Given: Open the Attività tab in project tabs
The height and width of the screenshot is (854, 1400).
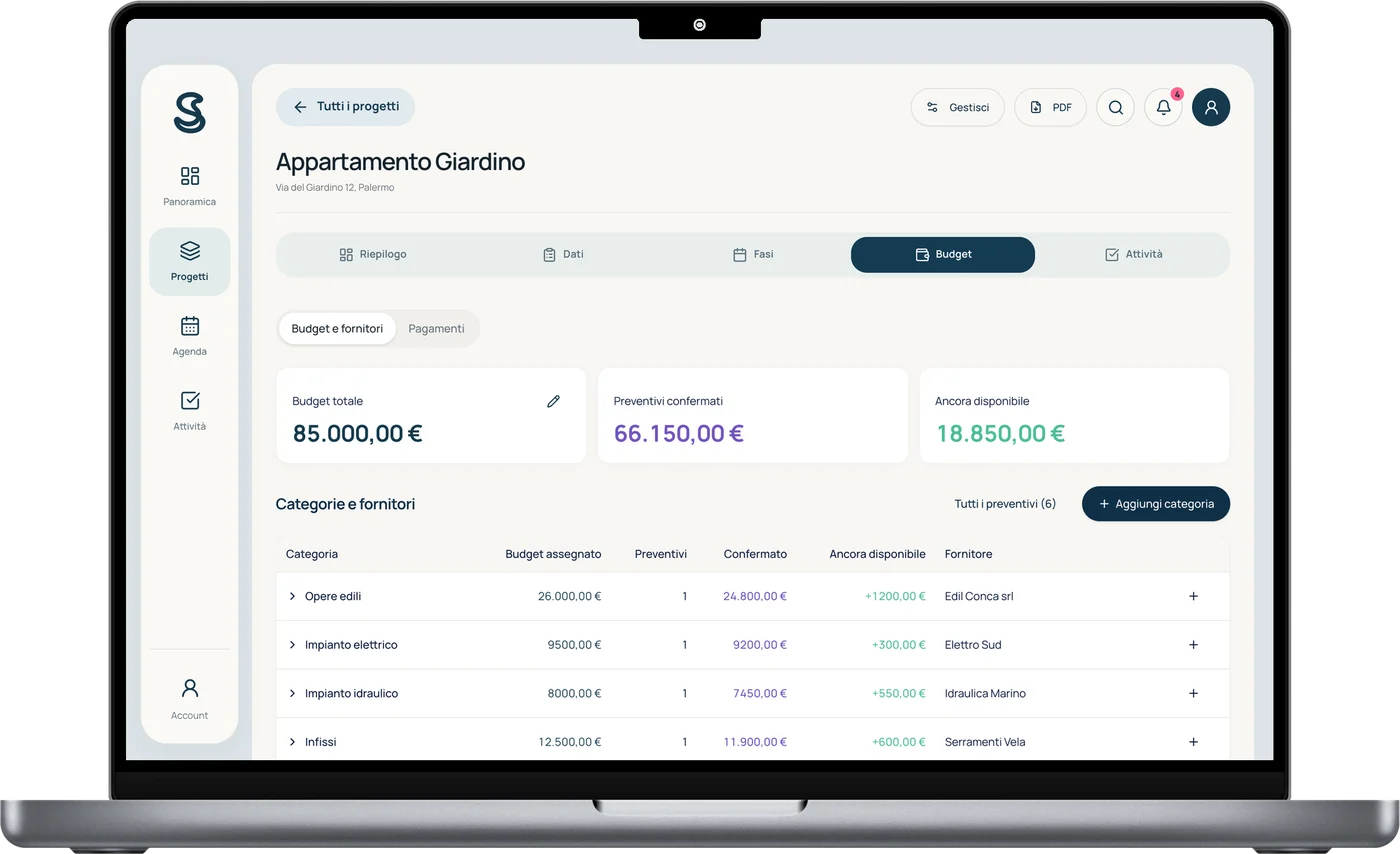Looking at the screenshot, I should pos(1133,255).
